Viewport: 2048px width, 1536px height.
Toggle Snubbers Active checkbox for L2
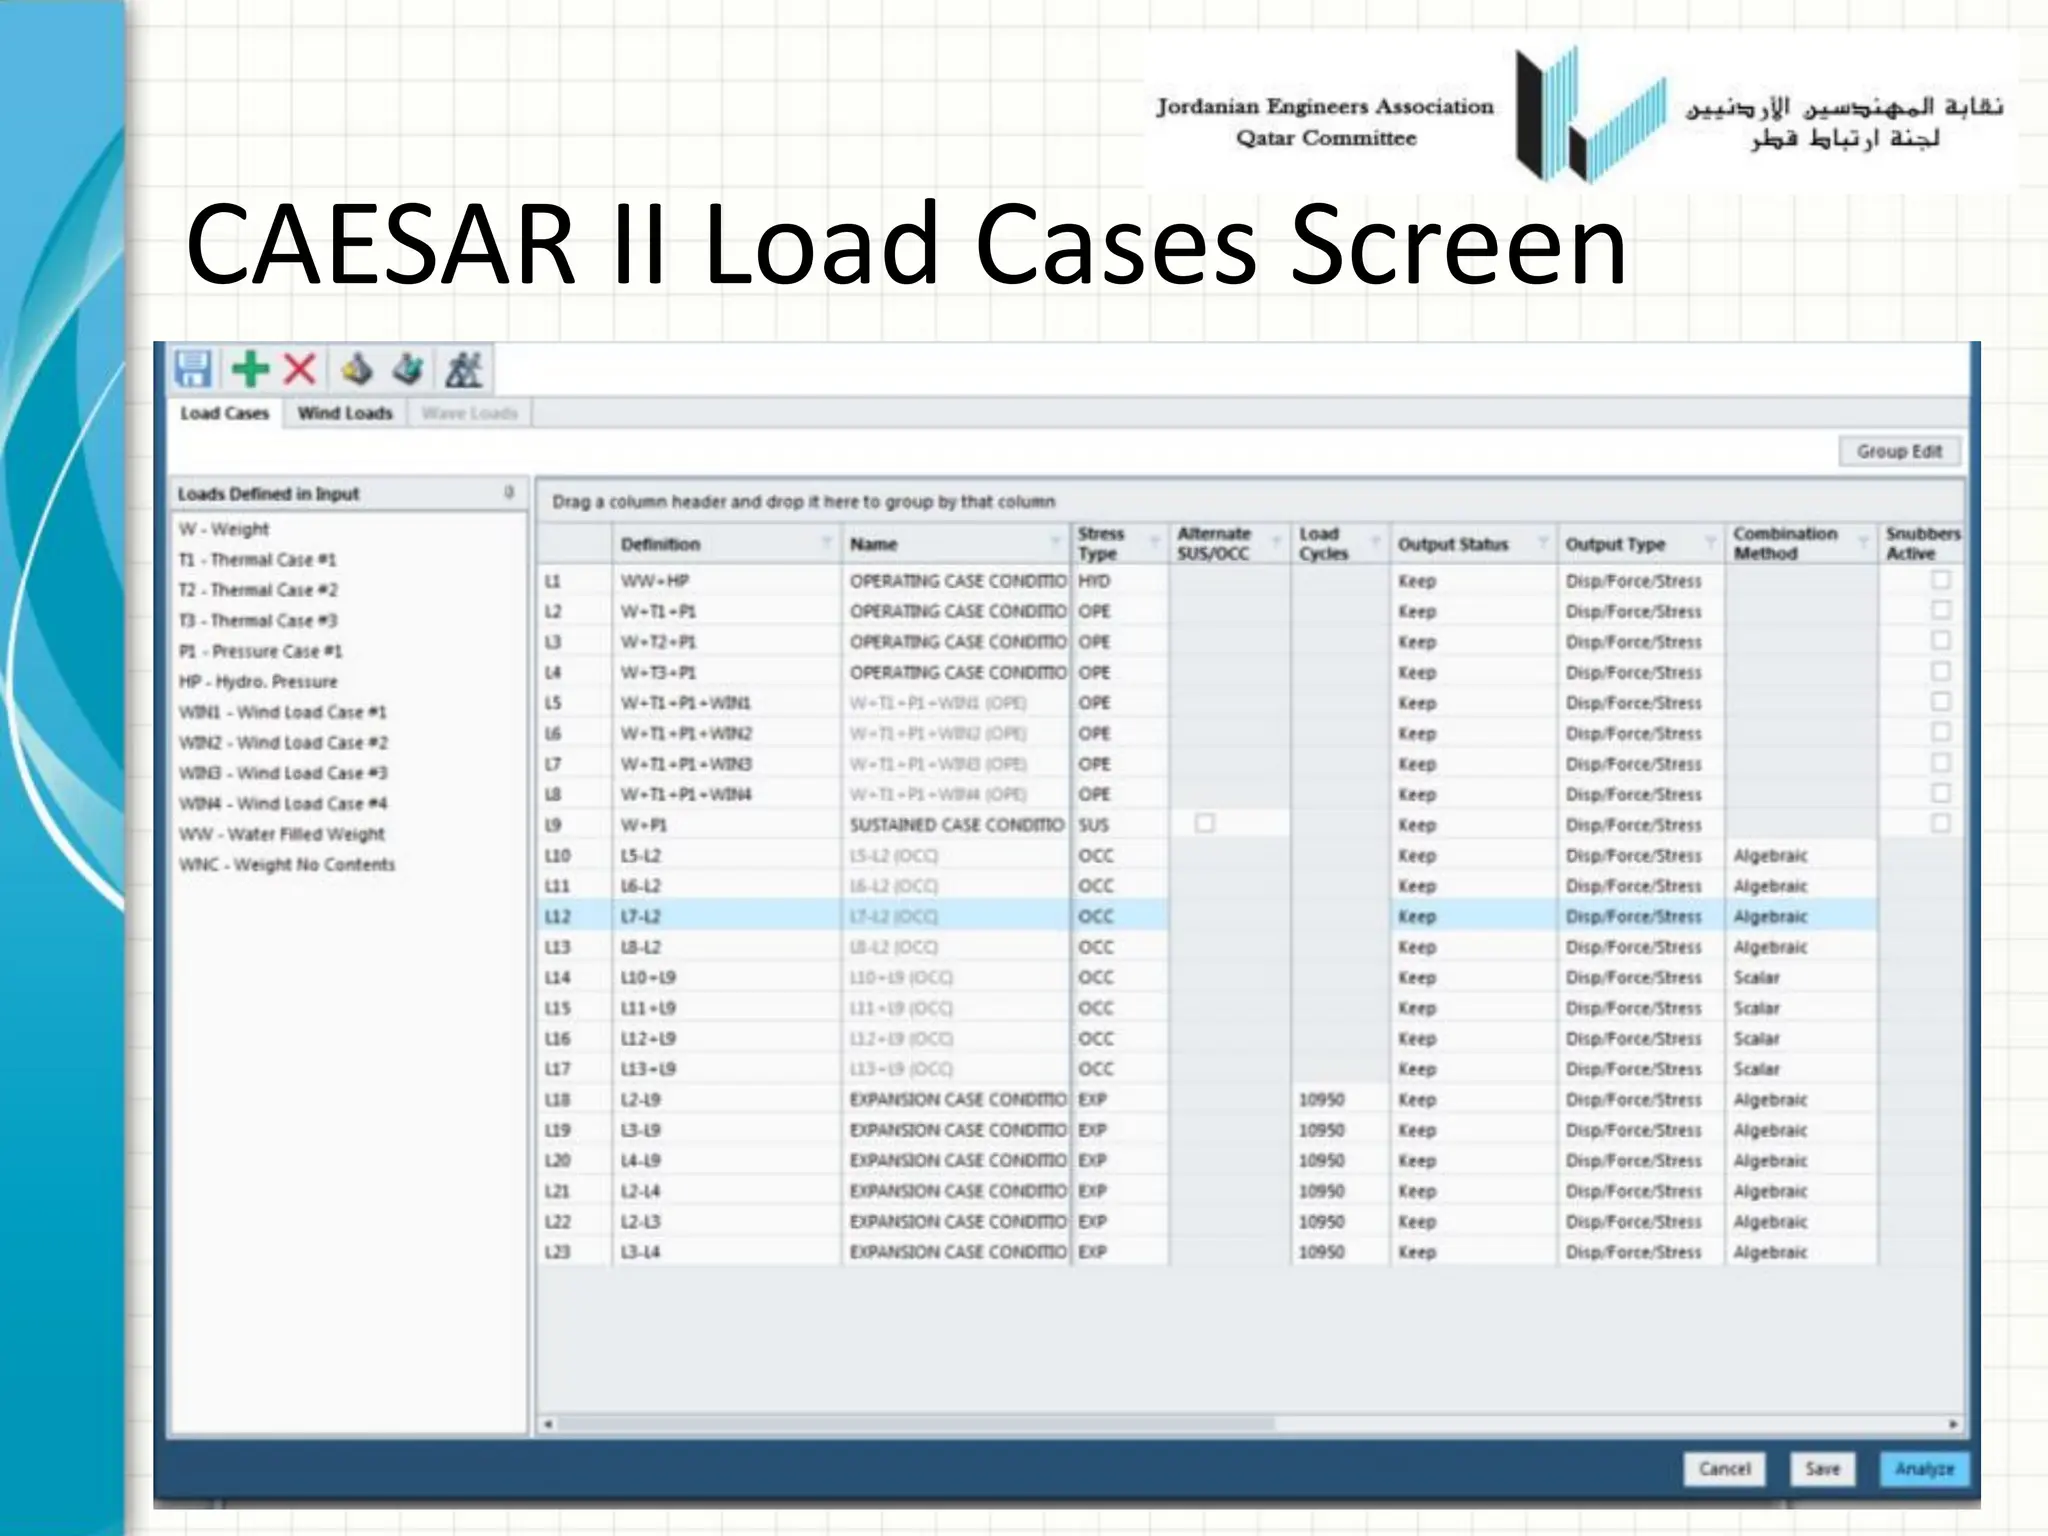tap(1941, 610)
